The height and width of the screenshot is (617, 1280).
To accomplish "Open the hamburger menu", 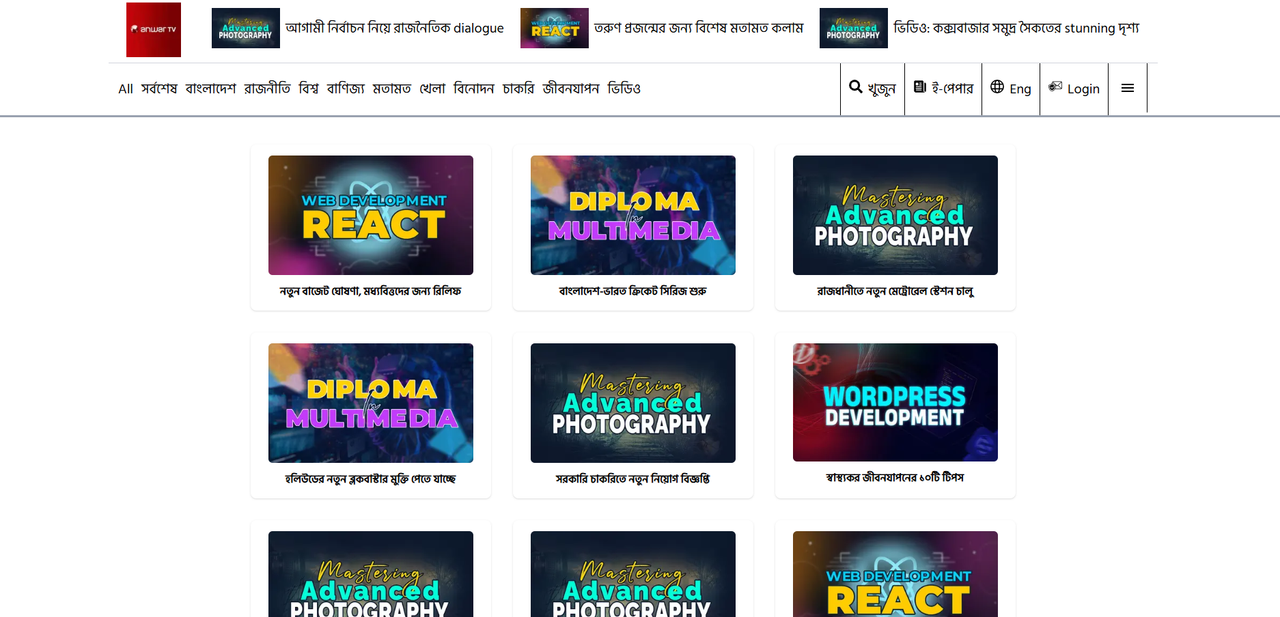I will pyautogui.click(x=1128, y=88).
